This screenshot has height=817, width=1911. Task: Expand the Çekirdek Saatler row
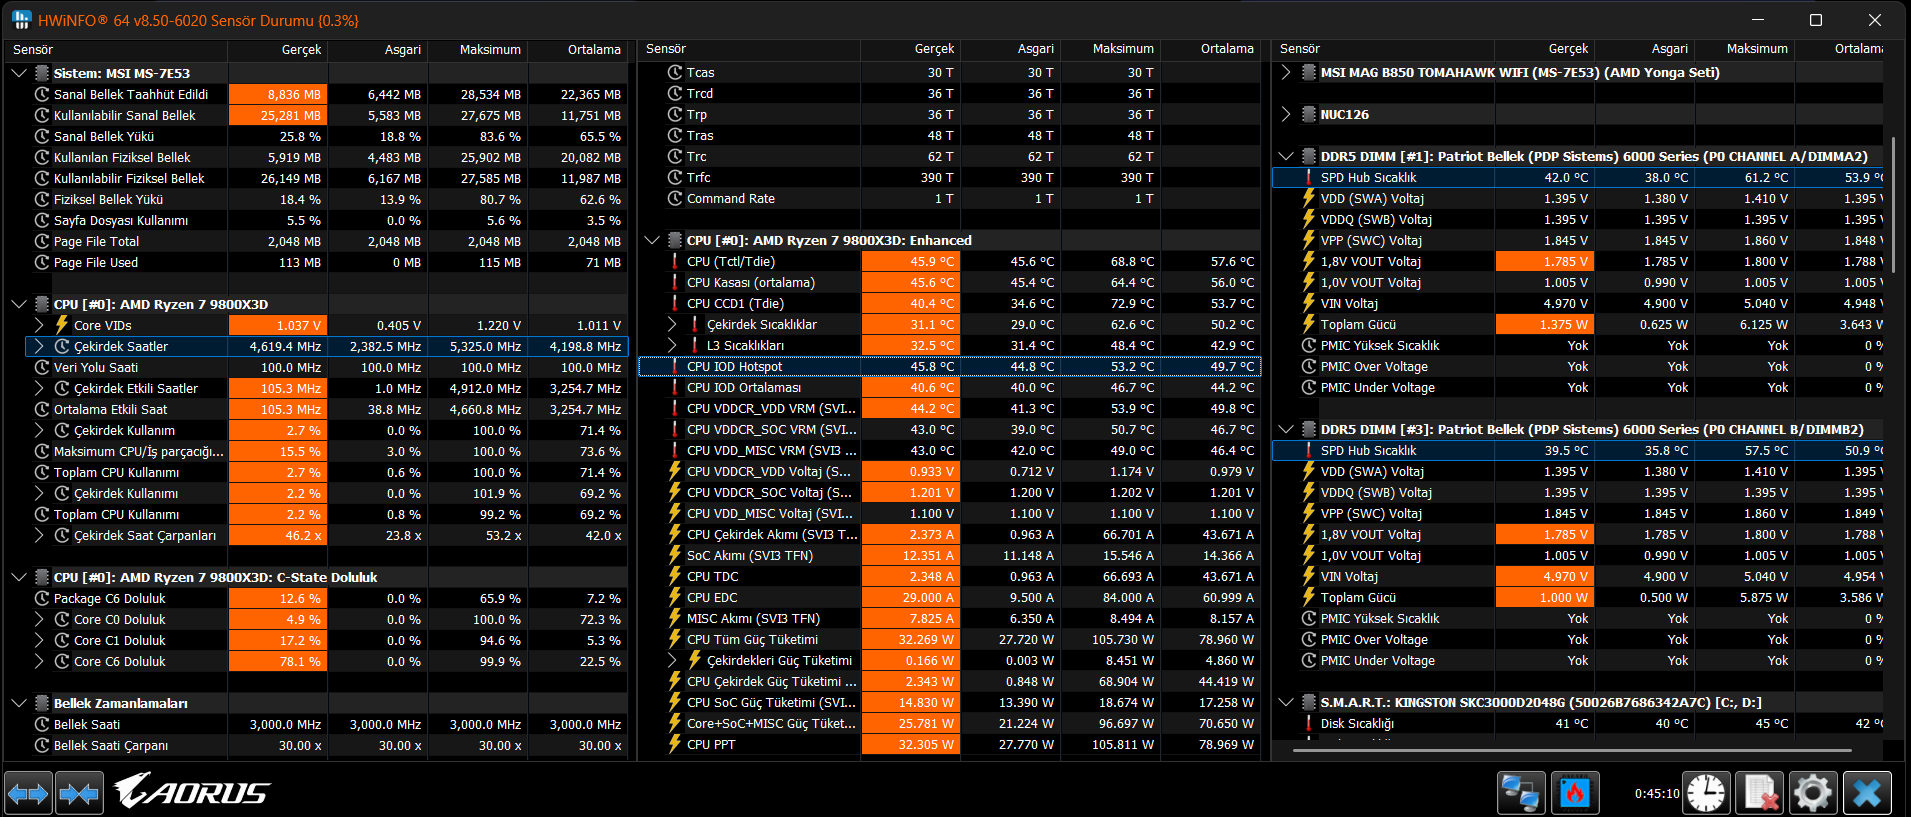pos(39,346)
